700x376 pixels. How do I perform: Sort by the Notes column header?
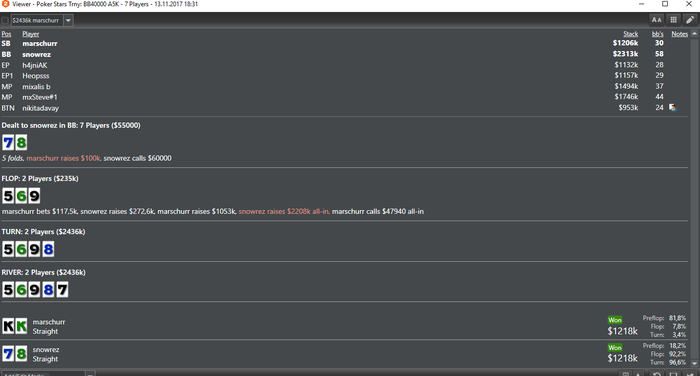click(x=679, y=34)
